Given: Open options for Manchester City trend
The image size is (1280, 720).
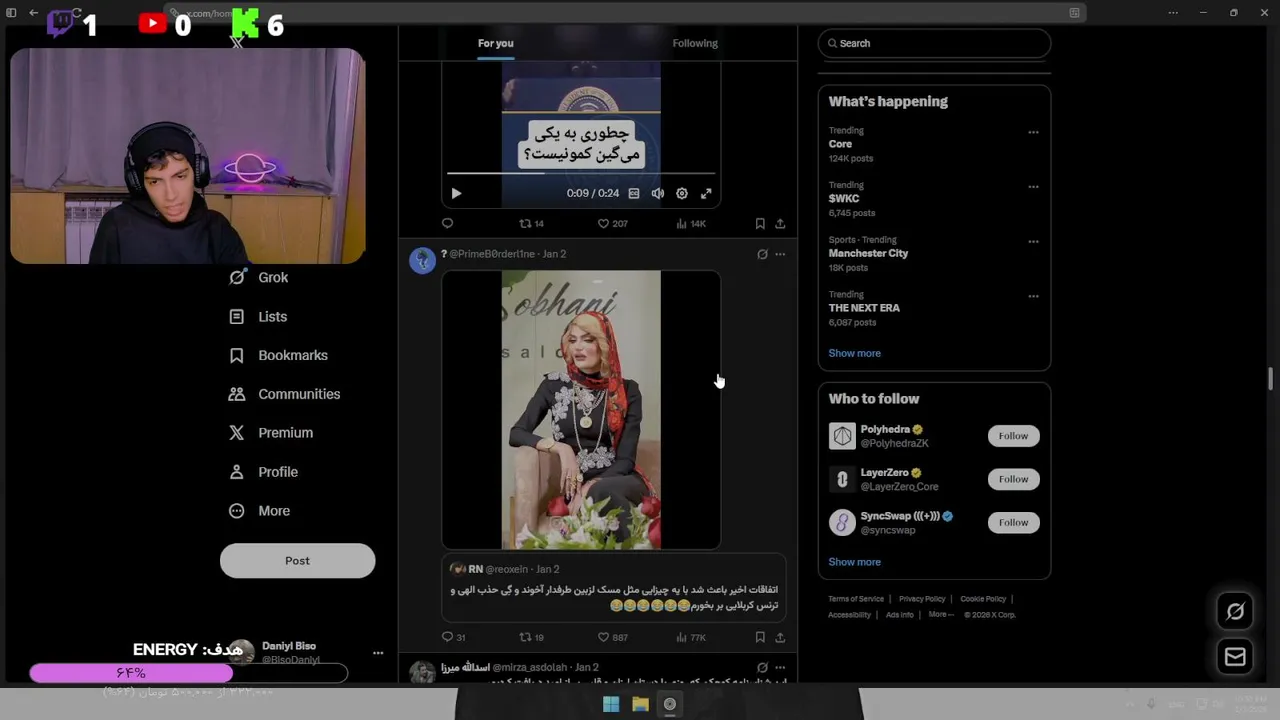Looking at the screenshot, I should pos(1033,242).
